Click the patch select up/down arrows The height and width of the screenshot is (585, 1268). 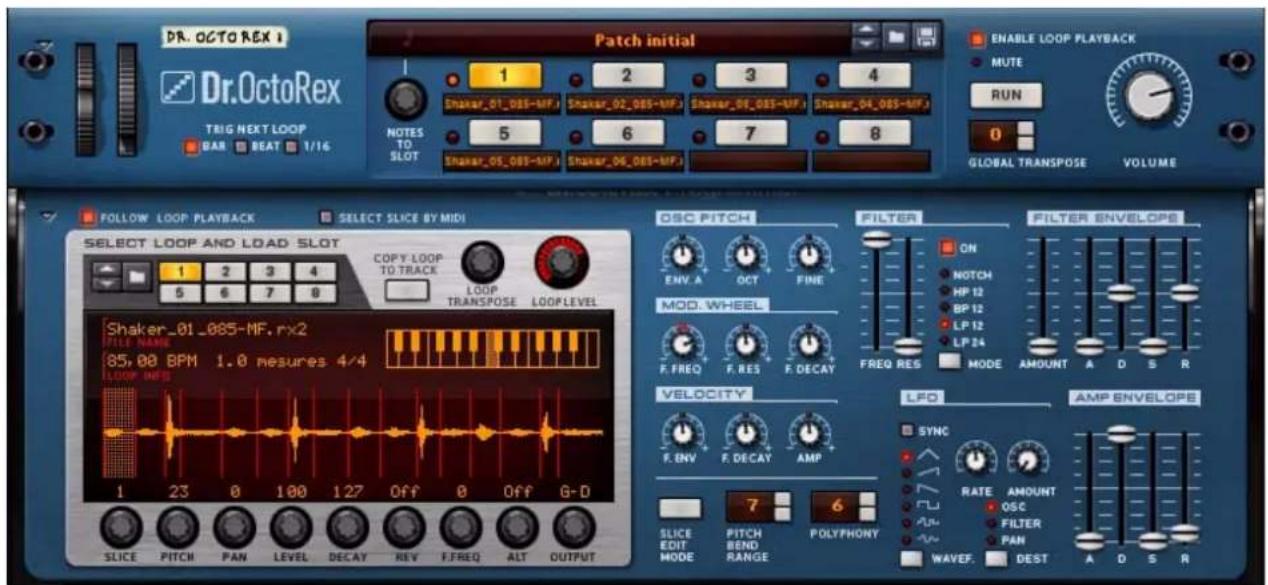(864, 38)
